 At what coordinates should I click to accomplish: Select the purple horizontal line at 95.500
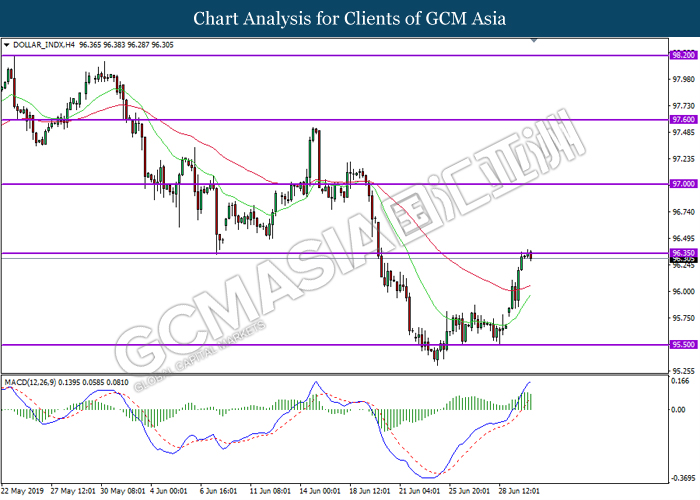[335, 345]
